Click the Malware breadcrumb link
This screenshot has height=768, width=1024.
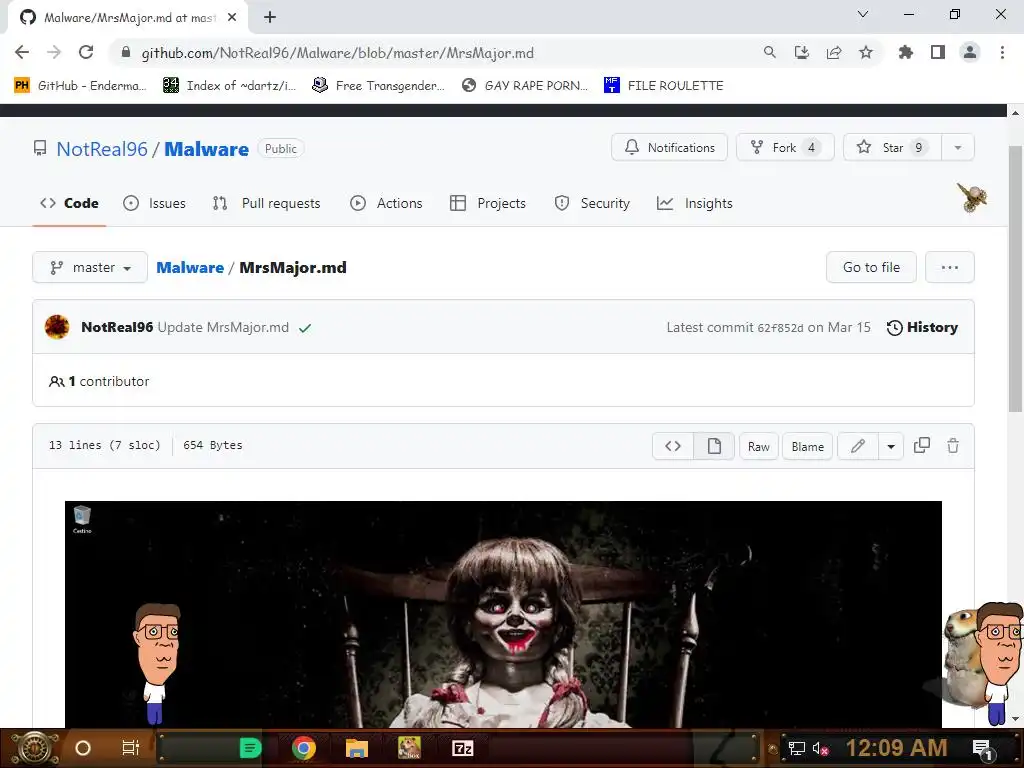click(190, 268)
